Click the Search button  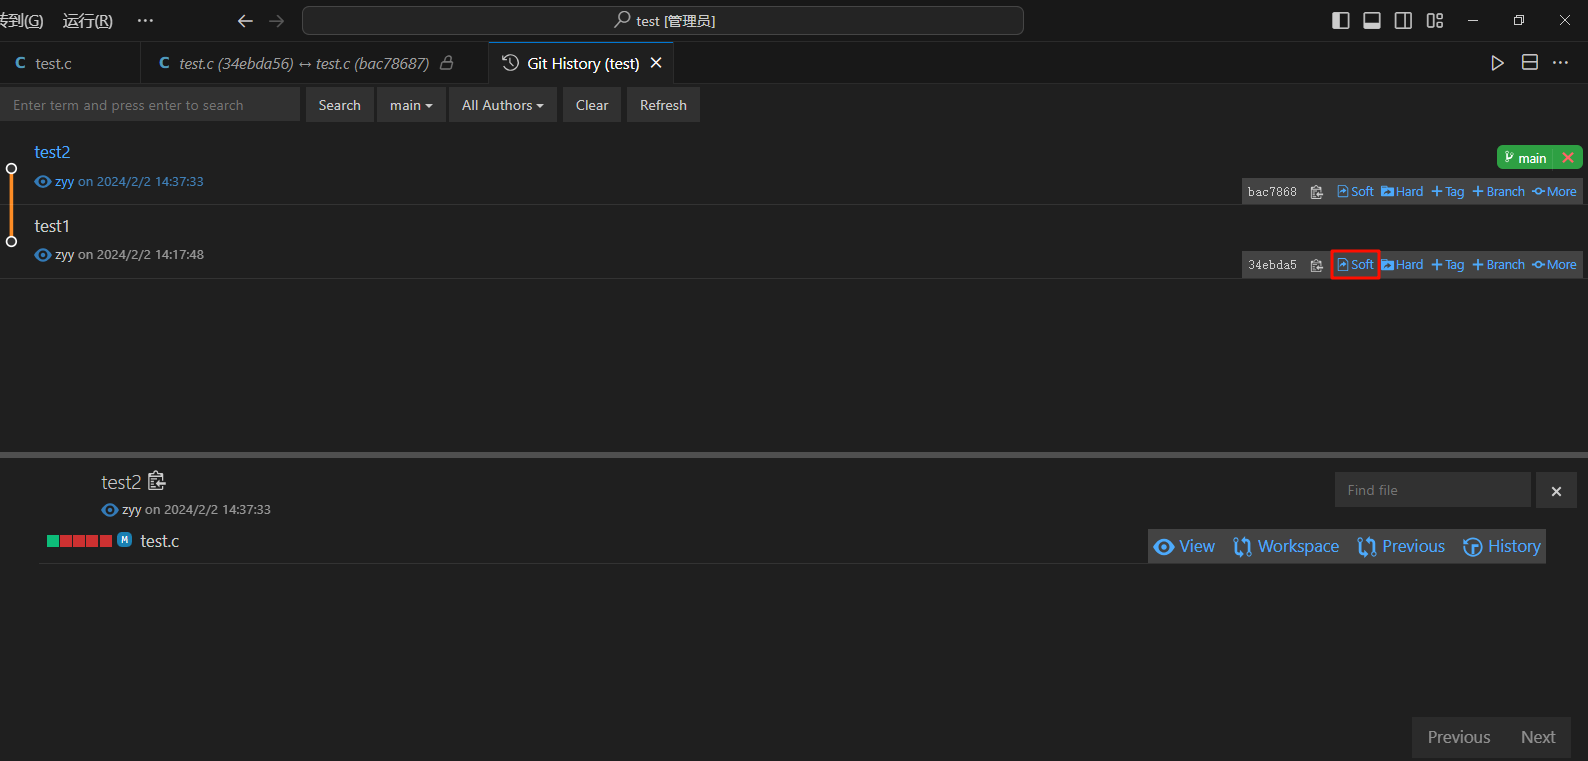coord(340,105)
